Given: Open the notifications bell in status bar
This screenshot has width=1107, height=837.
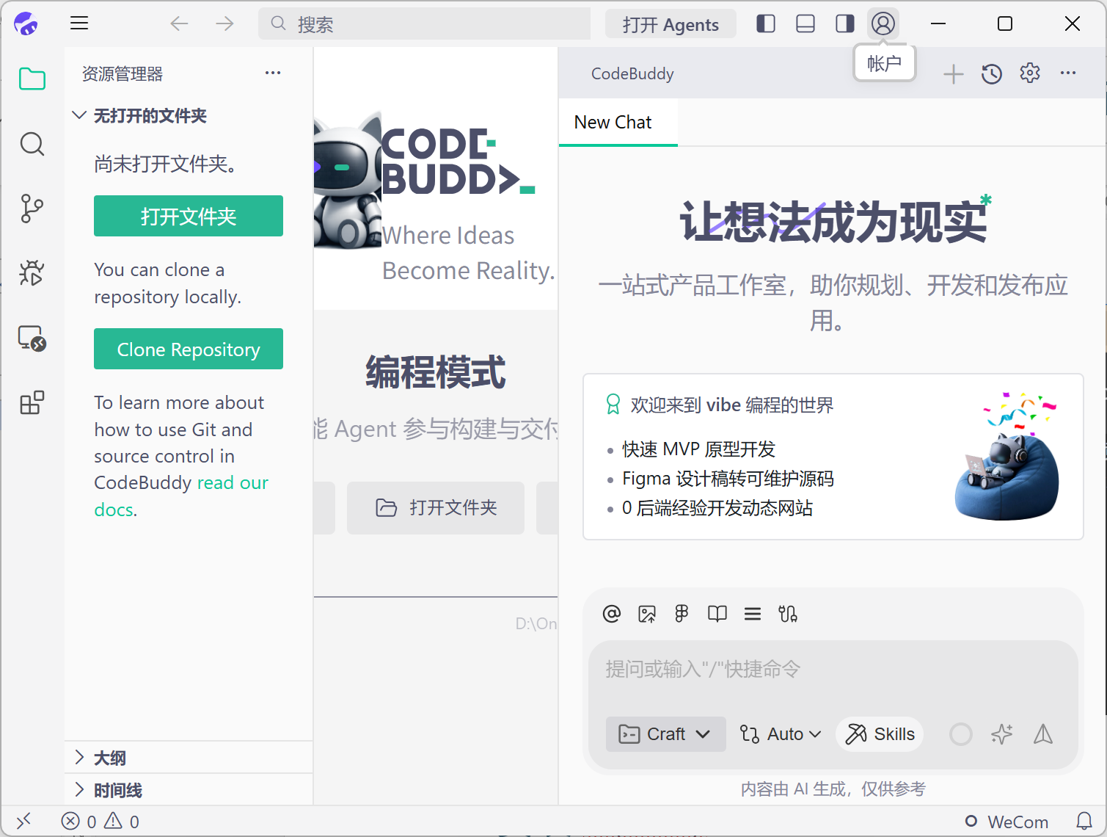Looking at the screenshot, I should [1084, 821].
